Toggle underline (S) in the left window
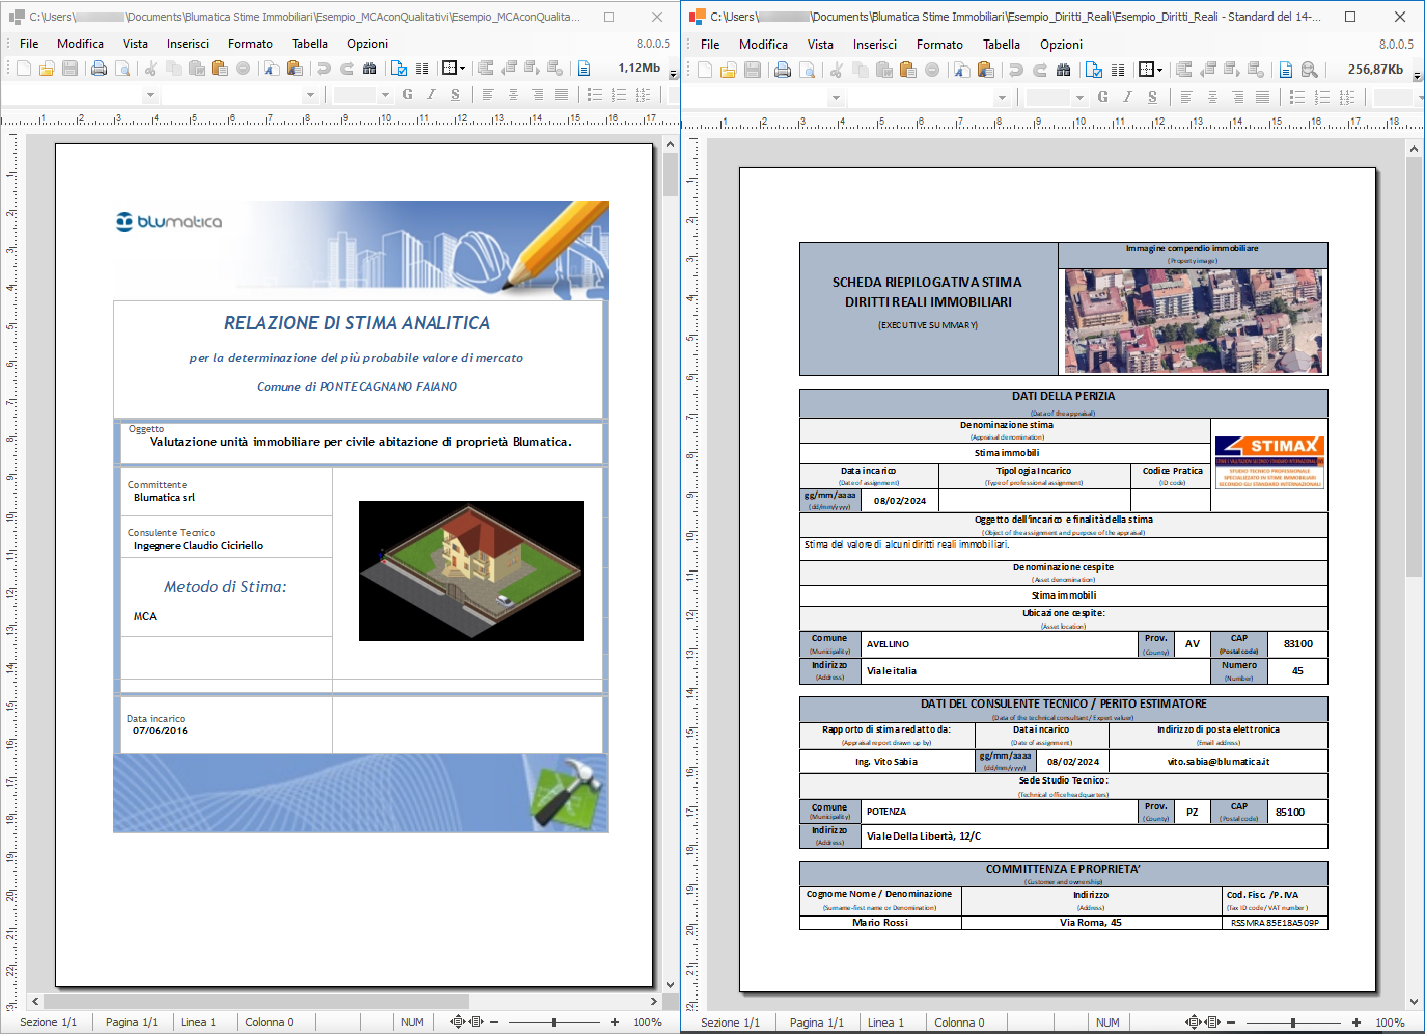 click(455, 95)
